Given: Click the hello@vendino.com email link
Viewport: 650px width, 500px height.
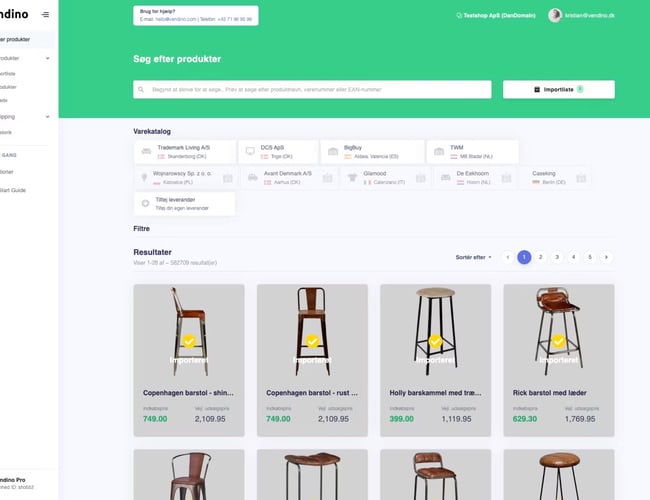Looking at the screenshot, I should pyautogui.click(x=176, y=19).
